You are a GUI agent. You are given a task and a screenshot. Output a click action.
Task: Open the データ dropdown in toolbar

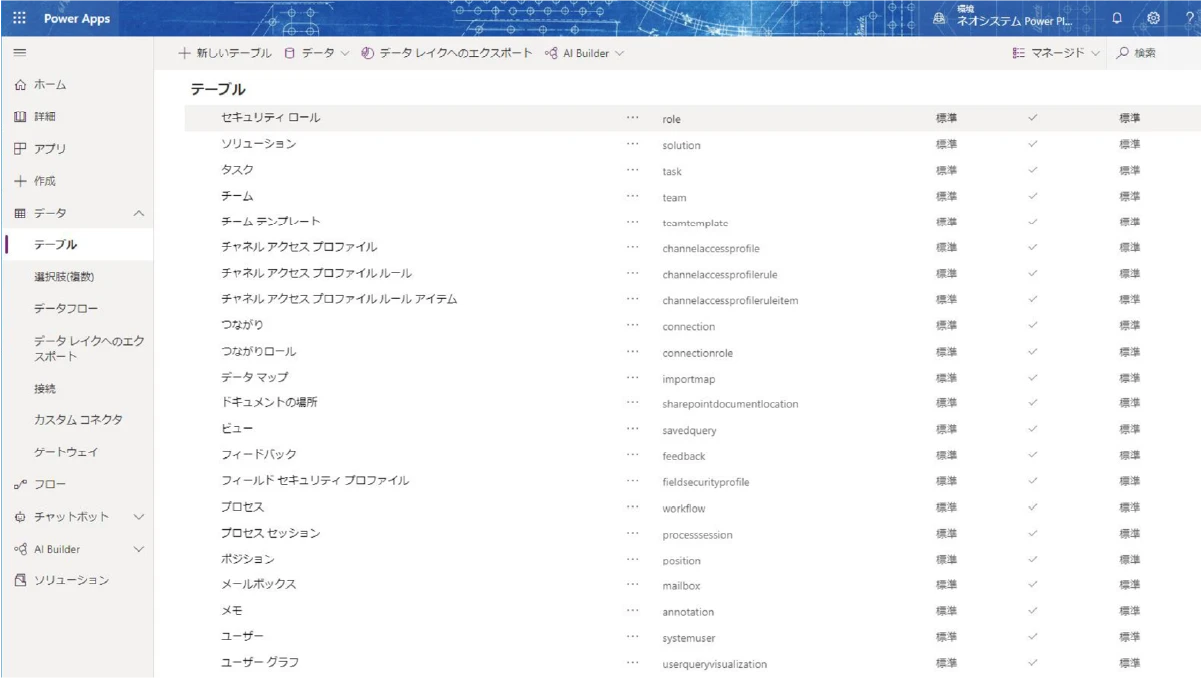point(317,53)
